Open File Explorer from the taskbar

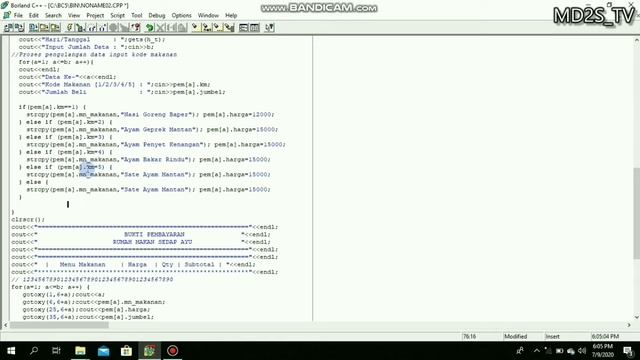80,351
